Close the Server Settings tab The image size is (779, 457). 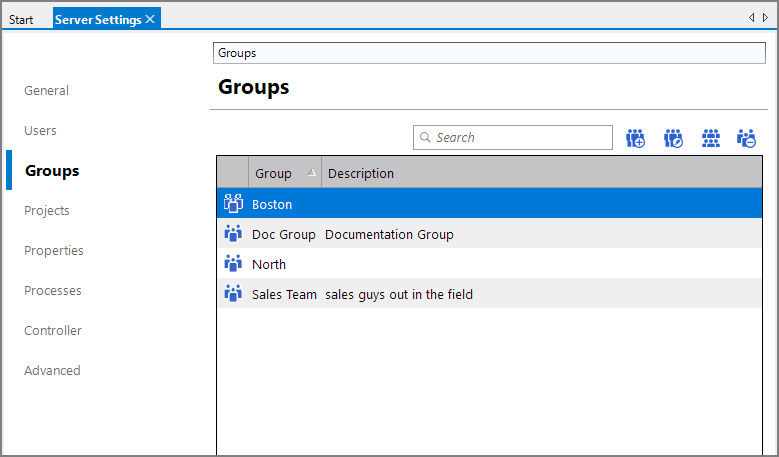150,19
